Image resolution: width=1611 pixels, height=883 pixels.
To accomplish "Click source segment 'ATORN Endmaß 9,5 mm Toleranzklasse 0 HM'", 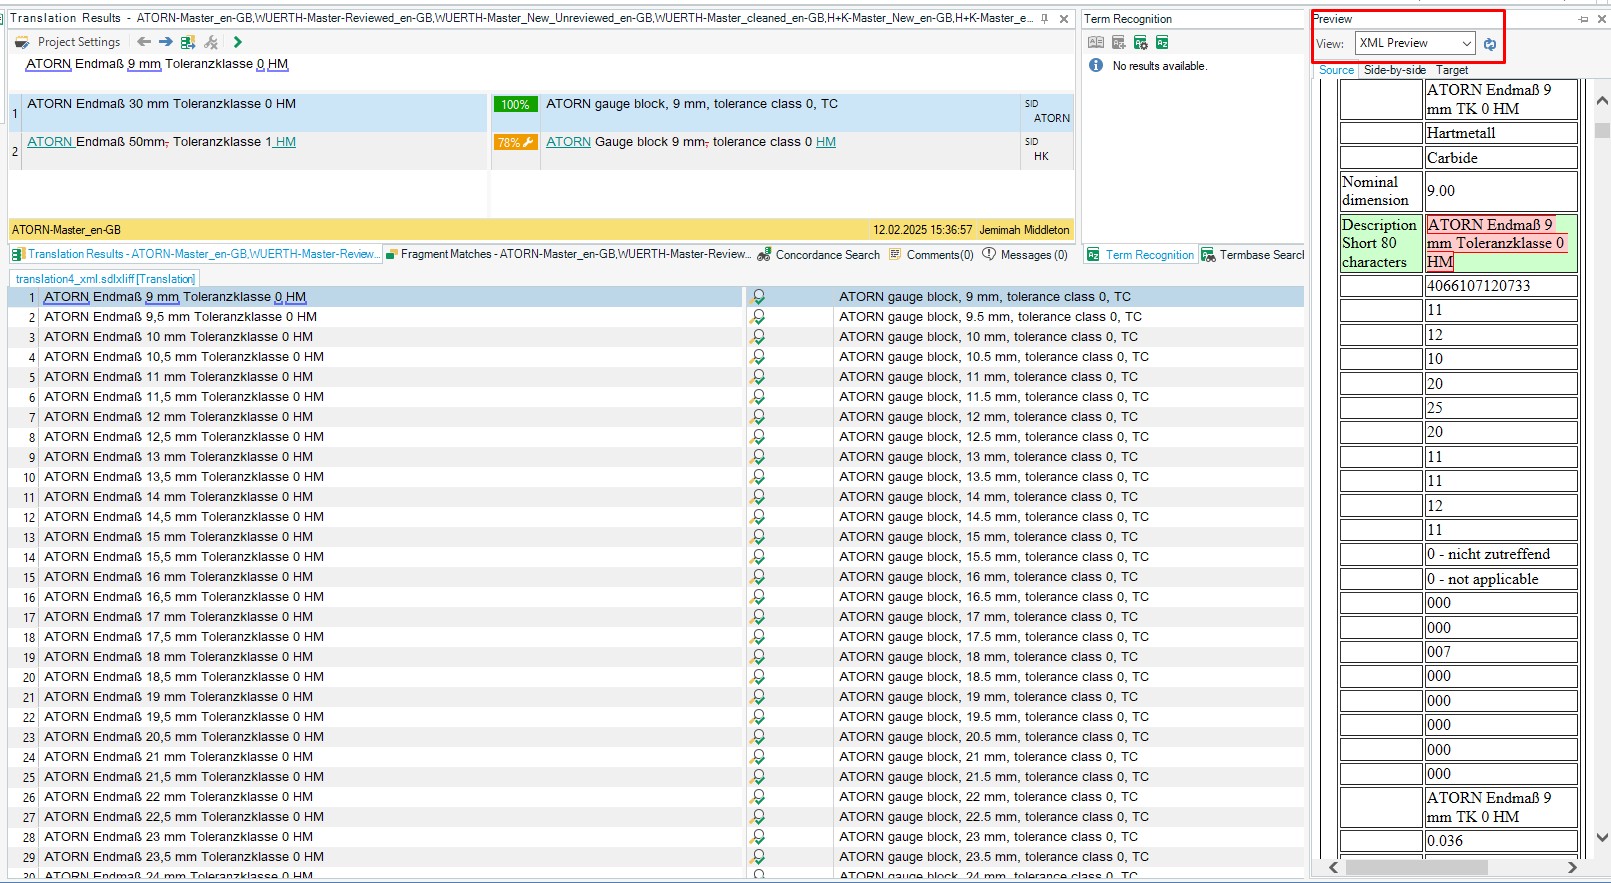I will tap(180, 317).
